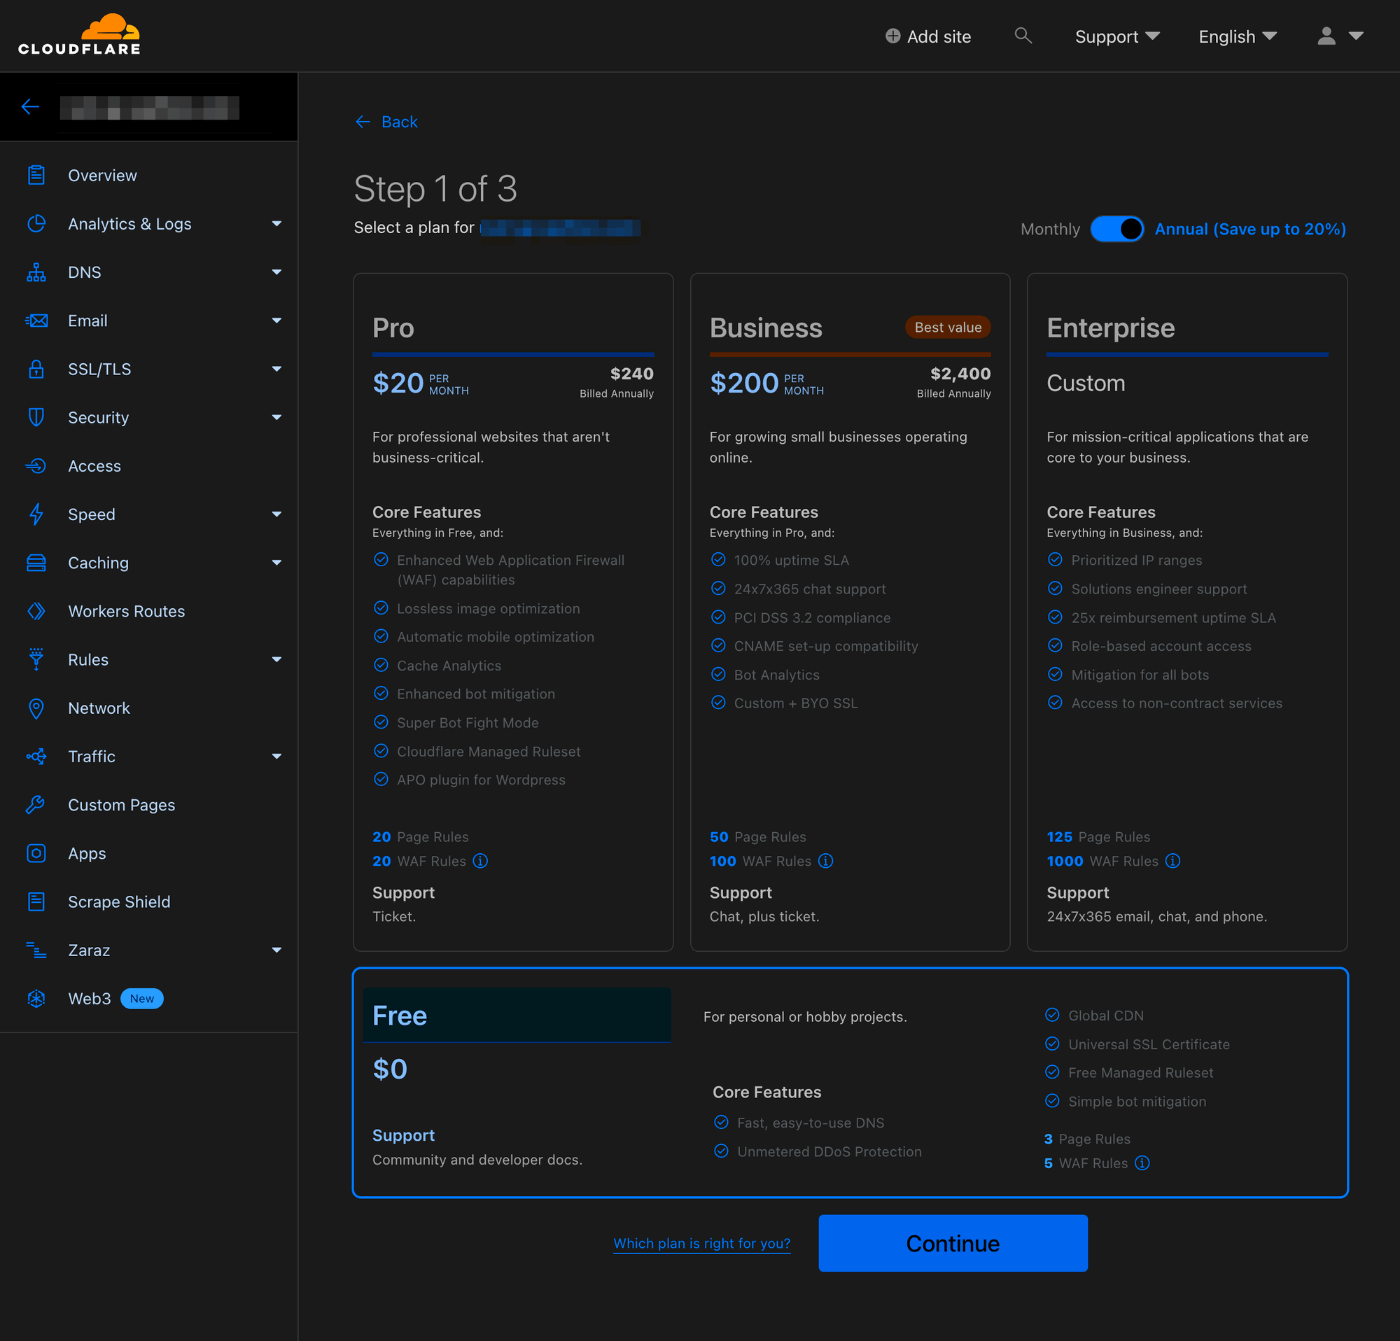Click the Network location pin icon

coord(37,708)
